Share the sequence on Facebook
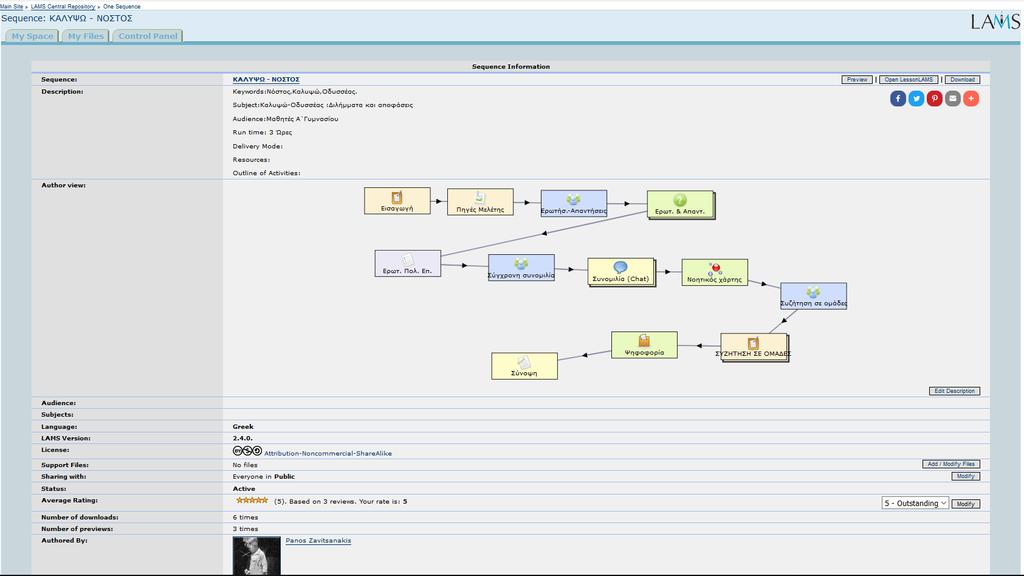 click(898, 99)
